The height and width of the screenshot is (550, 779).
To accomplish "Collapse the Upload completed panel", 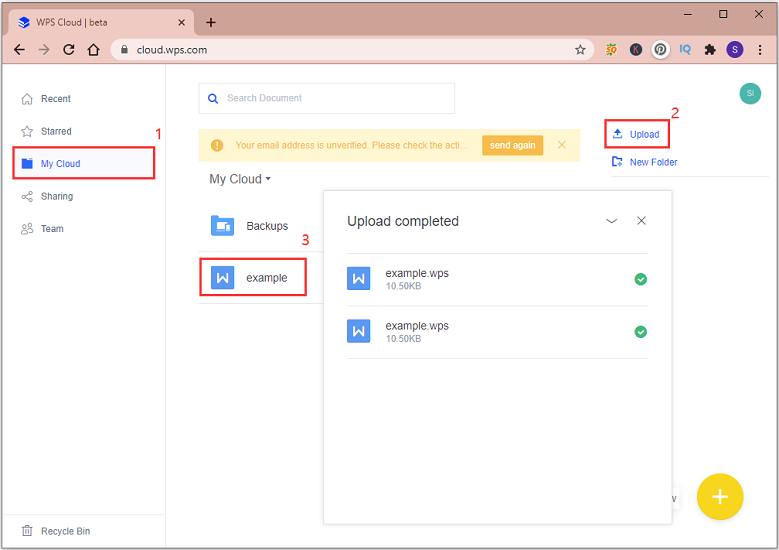I will coord(612,221).
